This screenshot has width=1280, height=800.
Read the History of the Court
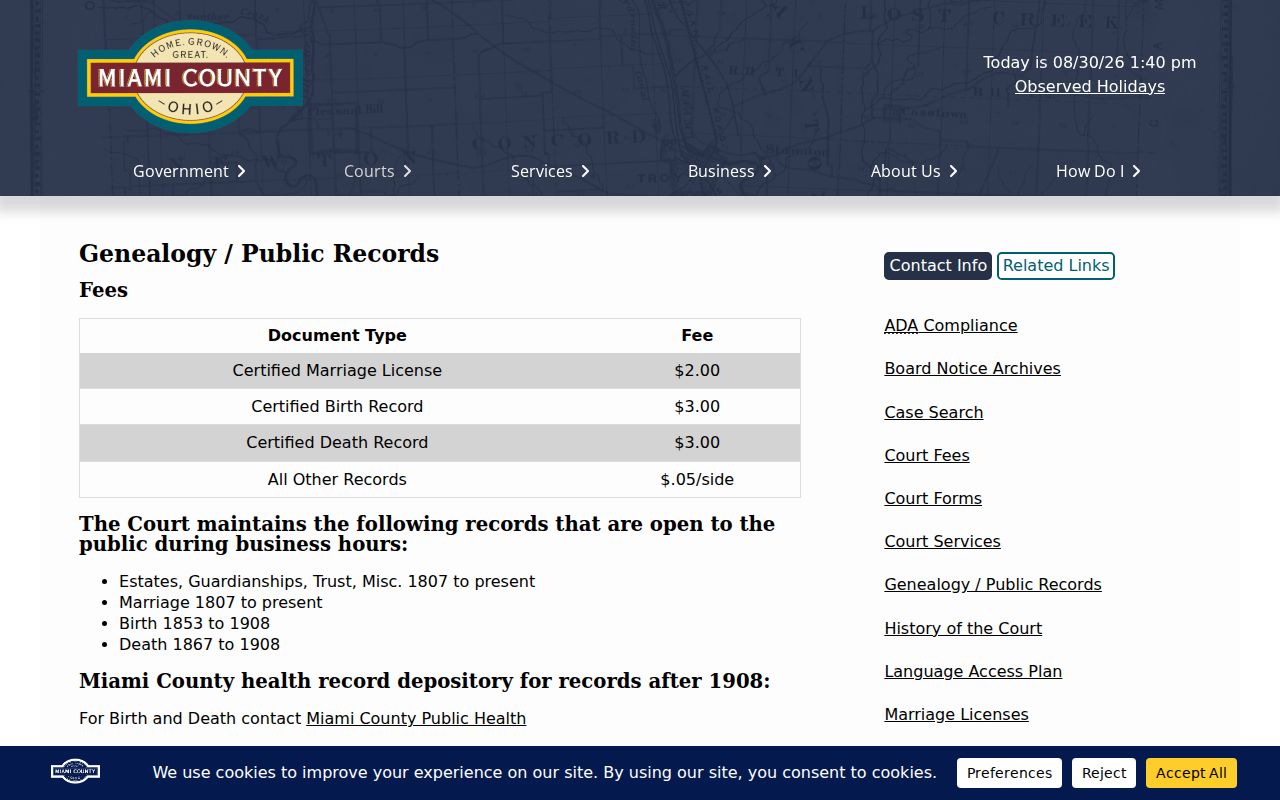(963, 628)
